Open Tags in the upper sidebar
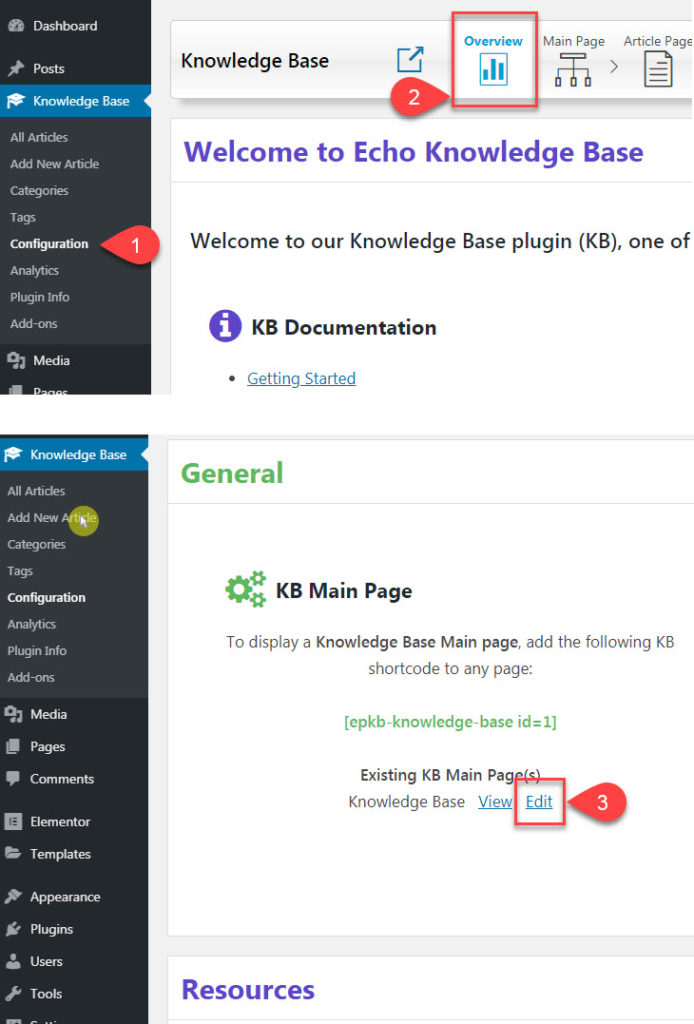This screenshot has height=1024, width=694. click(23, 217)
